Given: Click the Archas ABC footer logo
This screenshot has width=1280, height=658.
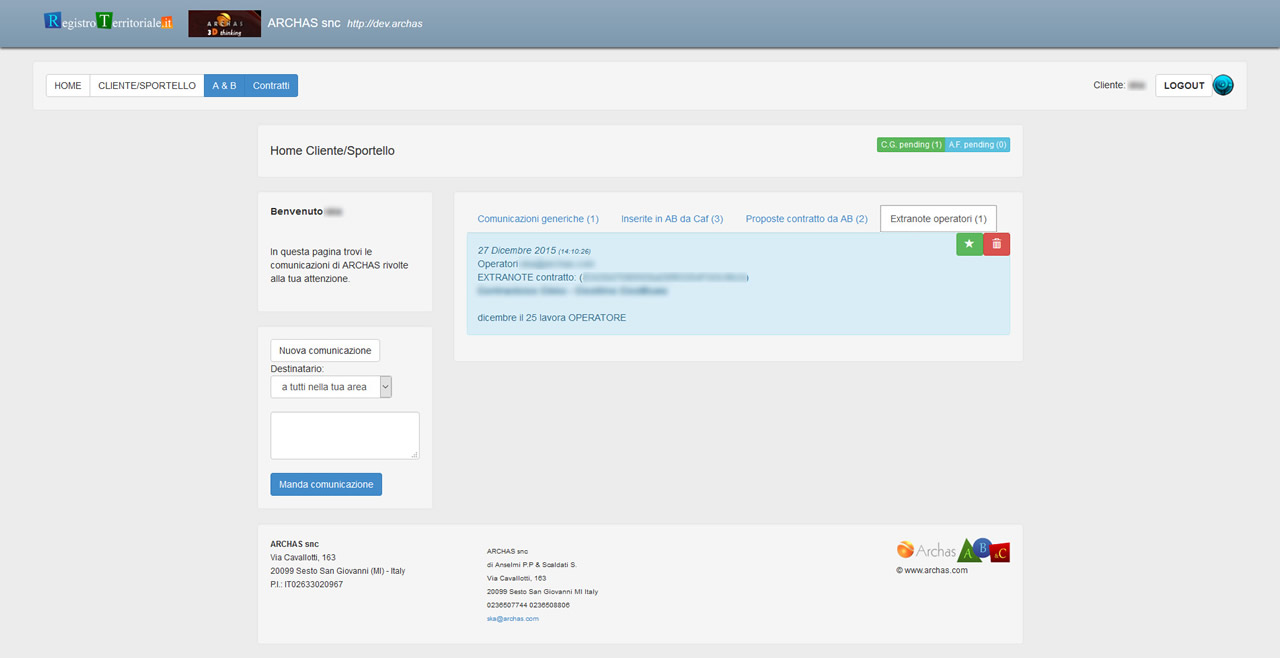Looking at the screenshot, I should 953,550.
